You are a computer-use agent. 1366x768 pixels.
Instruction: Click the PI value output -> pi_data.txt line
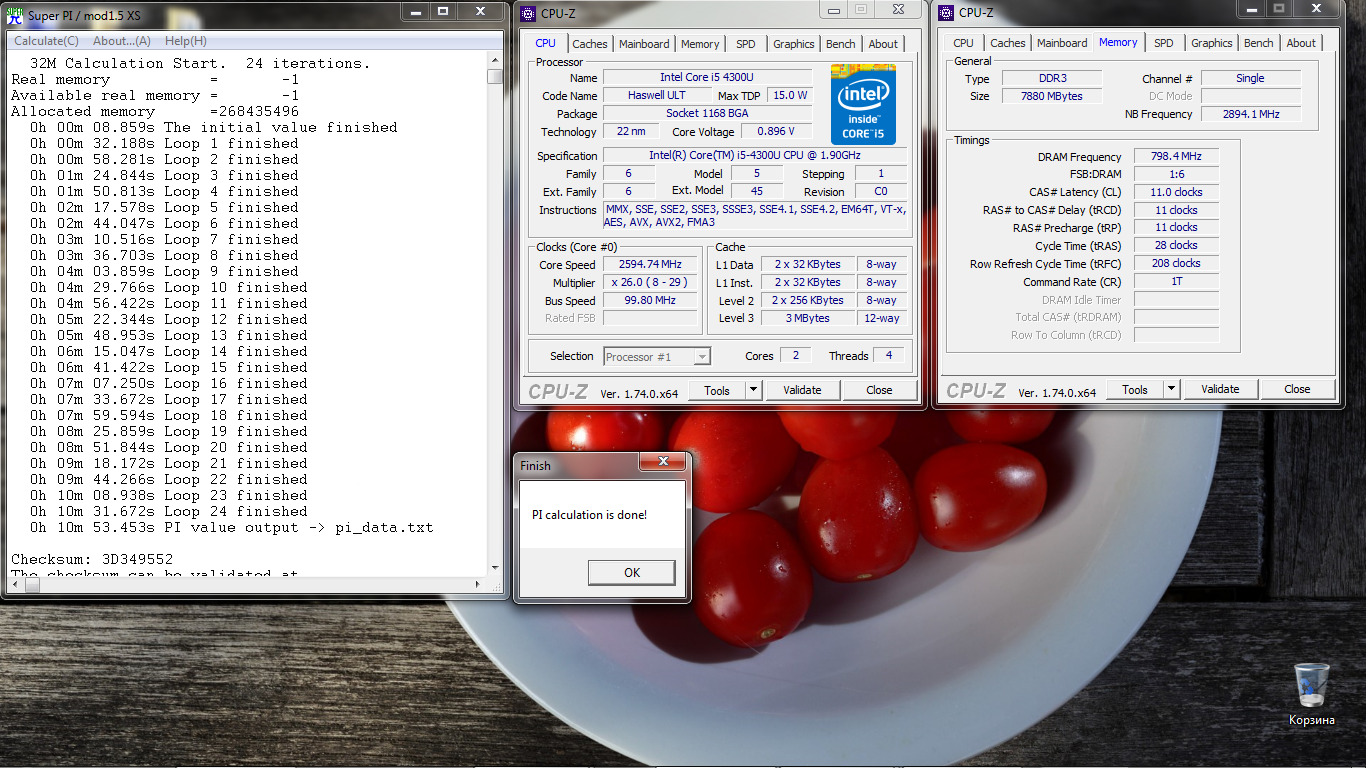[x=231, y=527]
